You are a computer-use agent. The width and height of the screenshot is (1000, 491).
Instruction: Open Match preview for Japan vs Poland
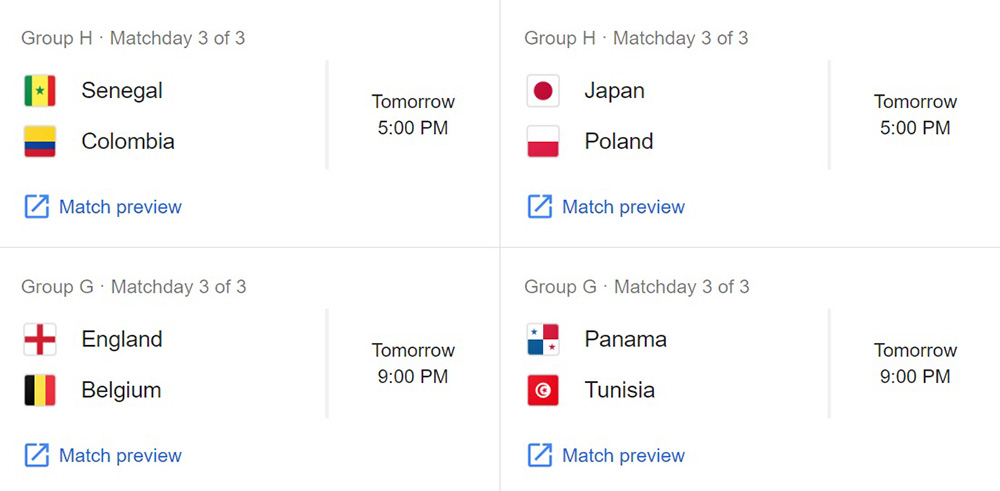click(x=623, y=207)
